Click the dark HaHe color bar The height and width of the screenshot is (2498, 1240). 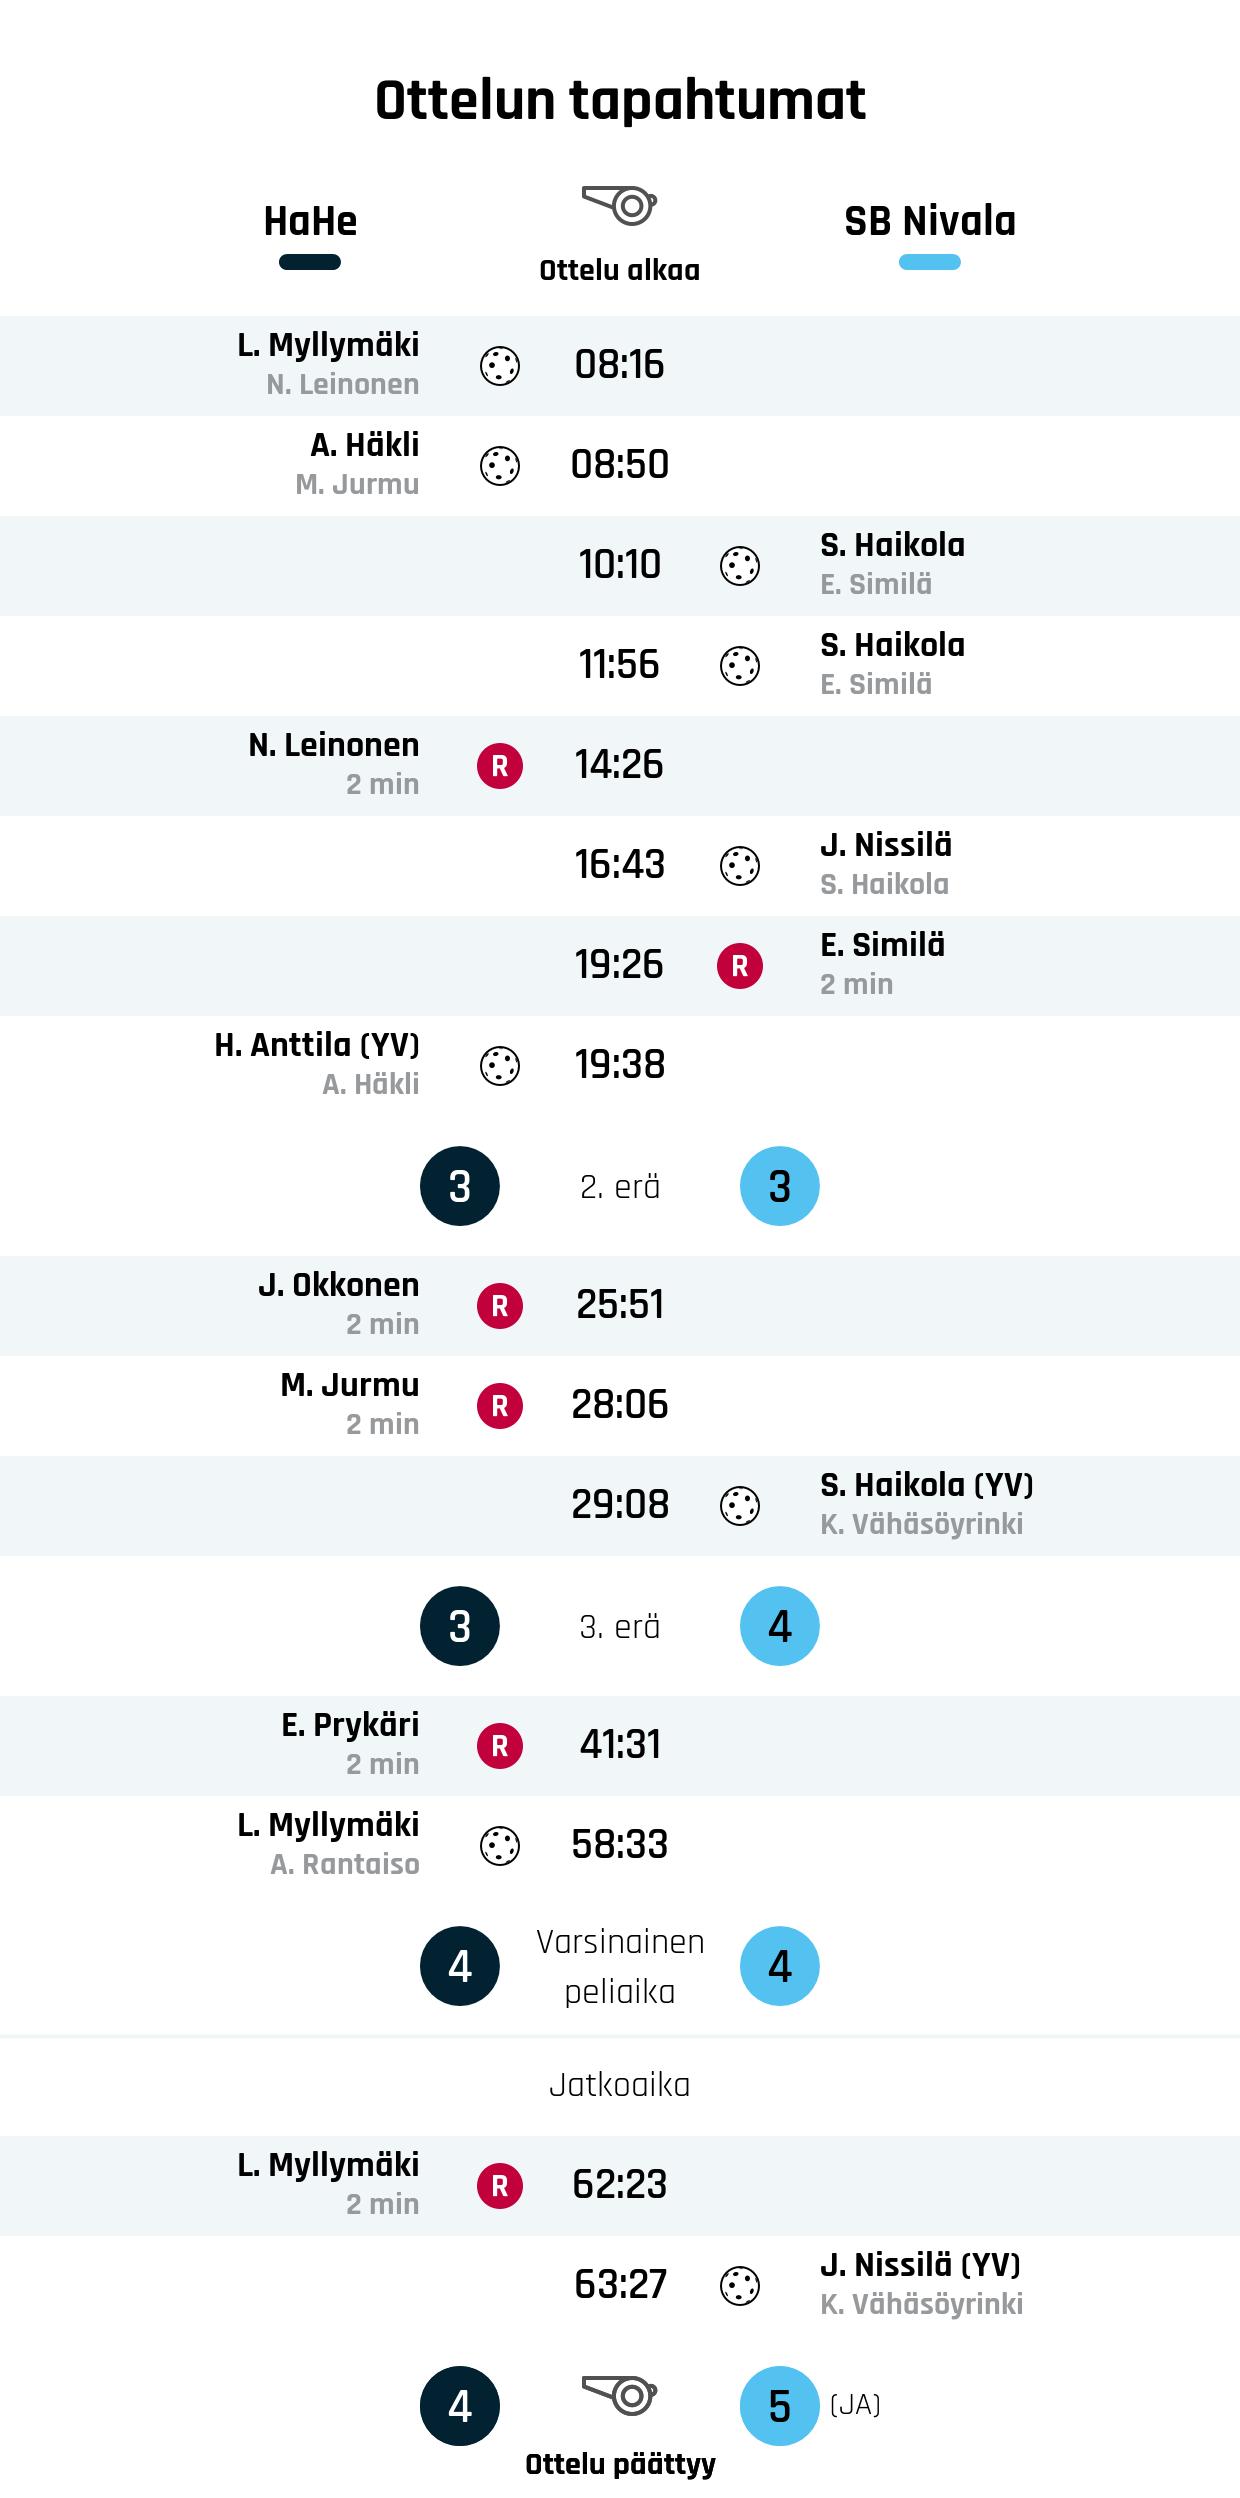310,263
